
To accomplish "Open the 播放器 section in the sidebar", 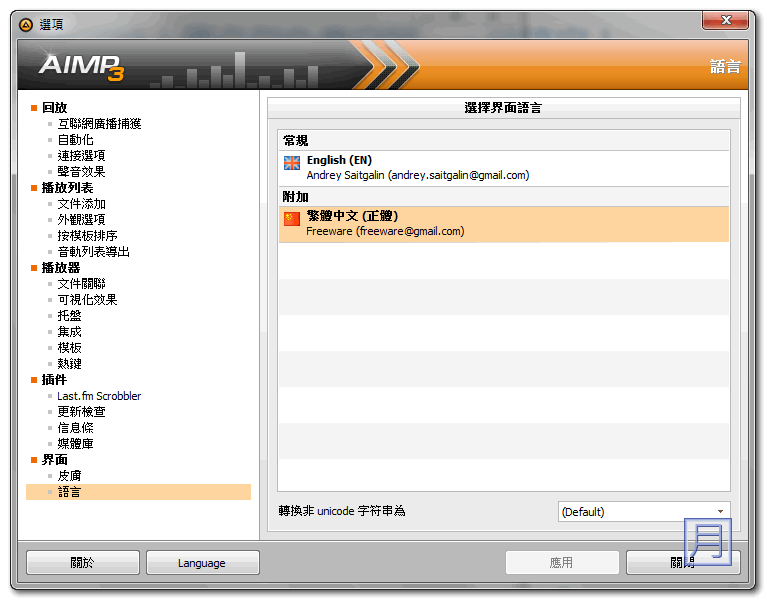I will 60,268.
